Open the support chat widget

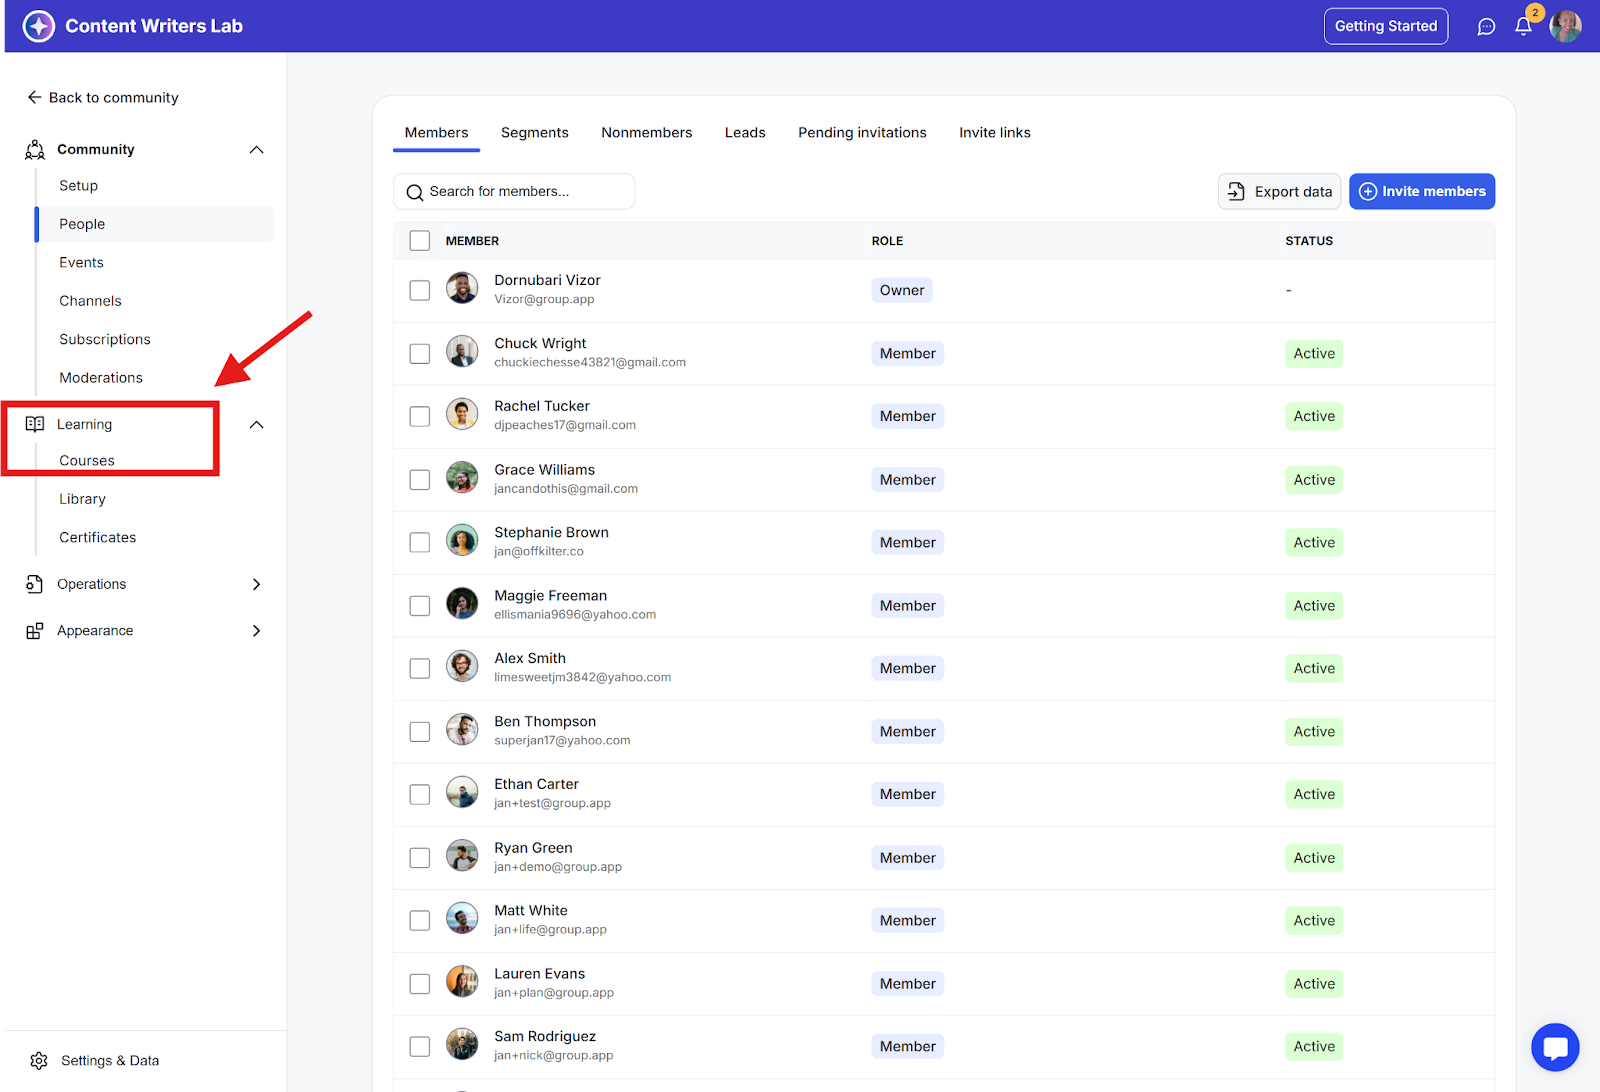(1555, 1047)
